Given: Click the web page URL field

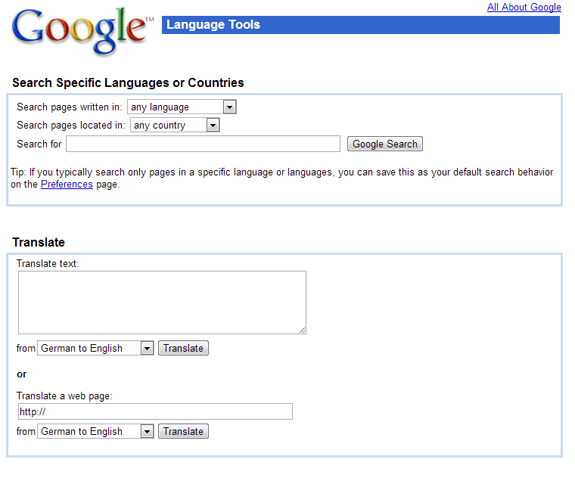Looking at the screenshot, I should [x=155, y=412].
